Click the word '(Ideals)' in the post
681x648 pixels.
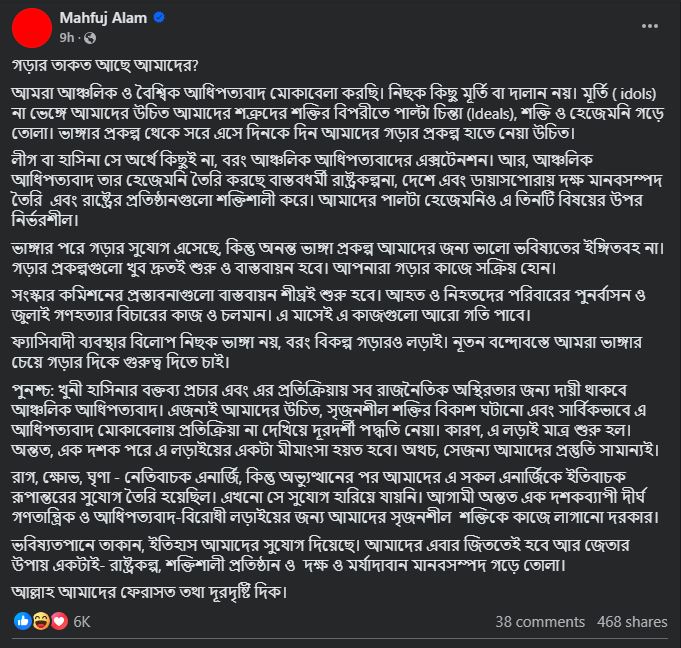pos(491,114)
